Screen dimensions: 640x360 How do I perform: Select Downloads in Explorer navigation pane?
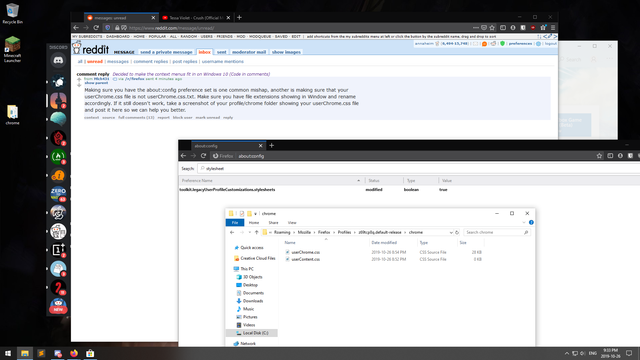(x=253, y=301)
